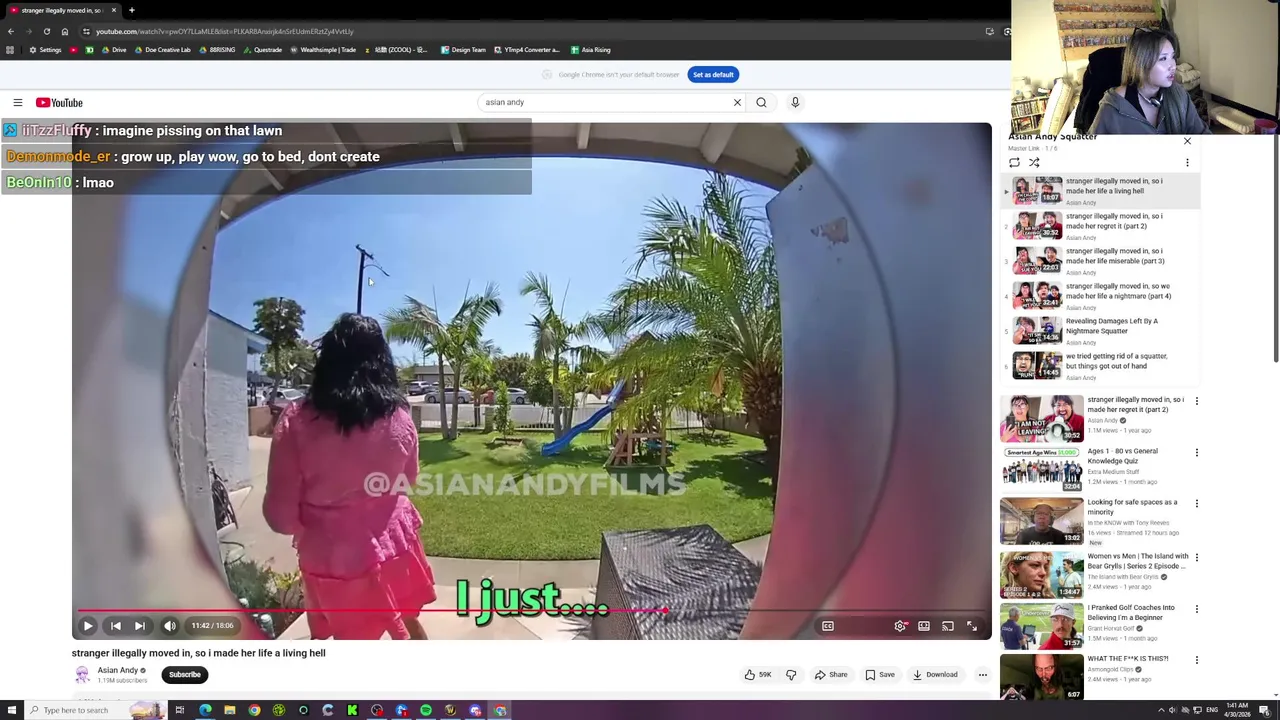1280x720 pixels.
Task: Subscribe to the Asian Andy channel
Action: pyautogui.click(x=185, y=675)
